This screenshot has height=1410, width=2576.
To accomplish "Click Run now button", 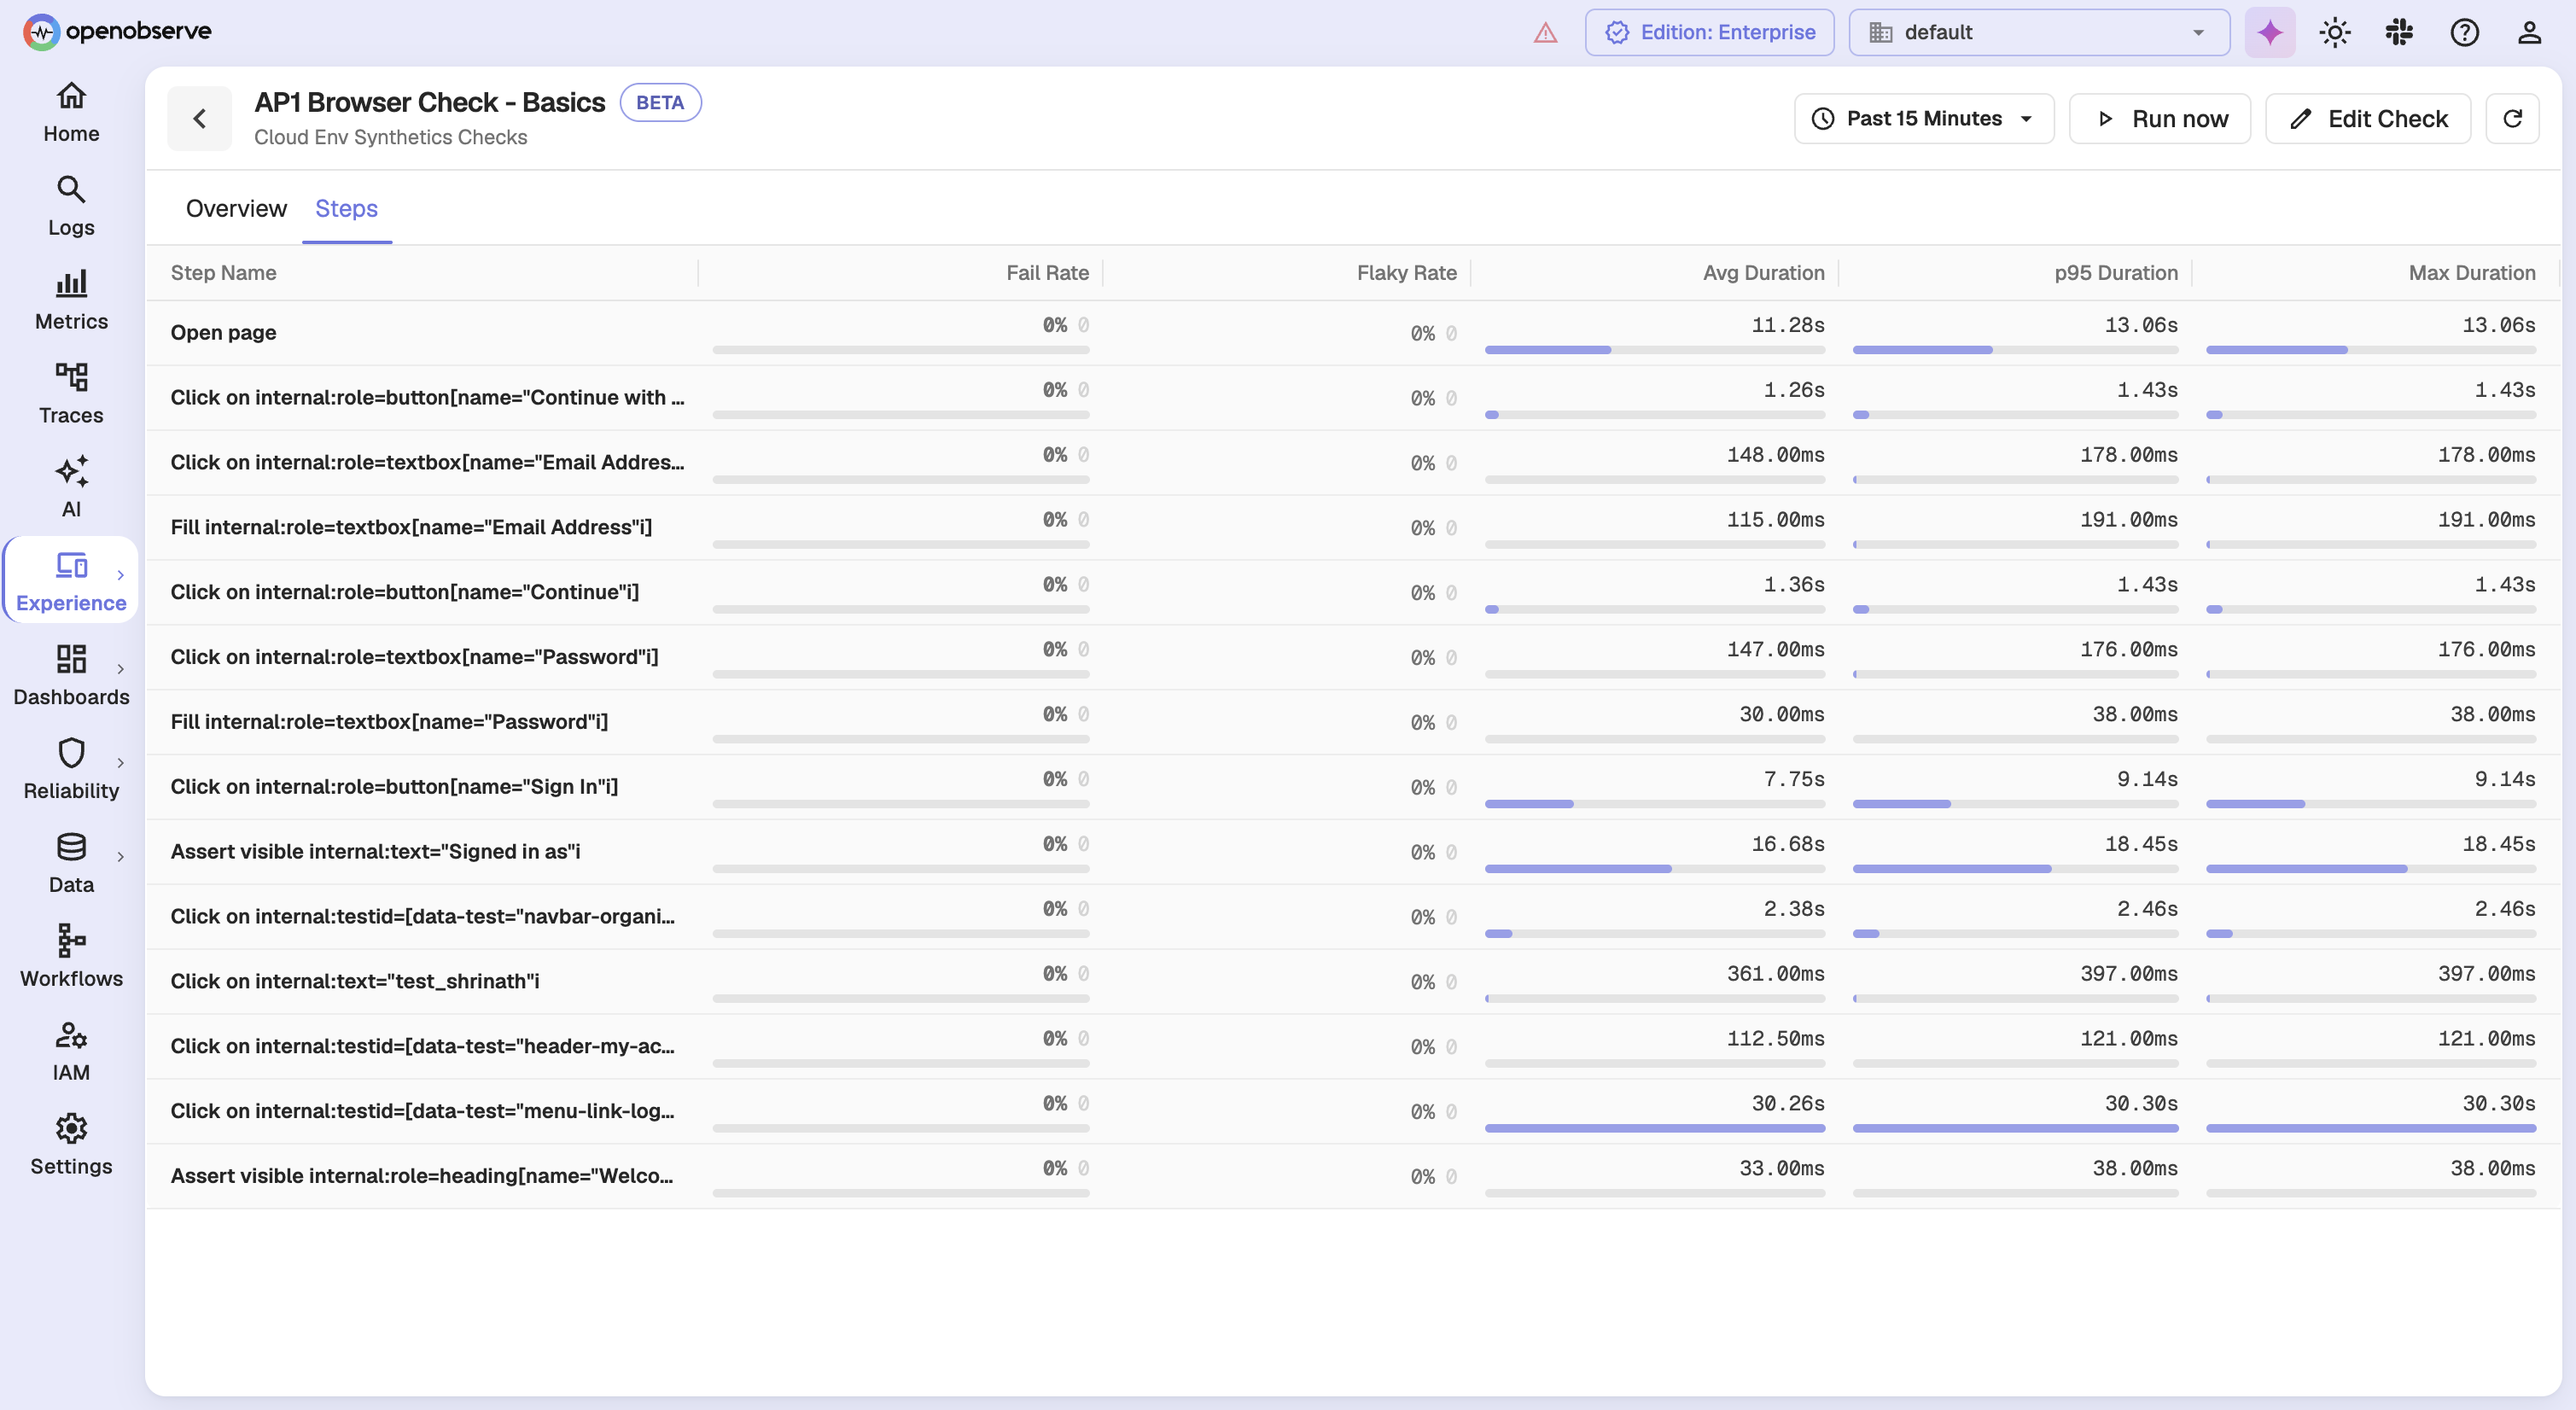I will coord(2160,119).
